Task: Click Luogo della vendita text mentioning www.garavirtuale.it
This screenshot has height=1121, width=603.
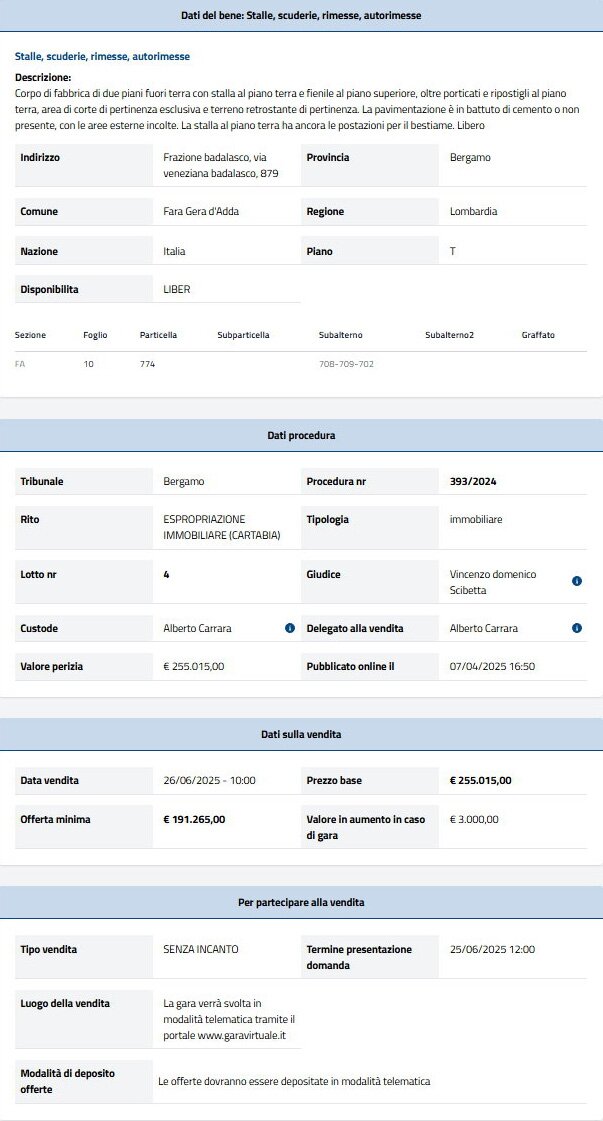Action: coord(229,1019)
